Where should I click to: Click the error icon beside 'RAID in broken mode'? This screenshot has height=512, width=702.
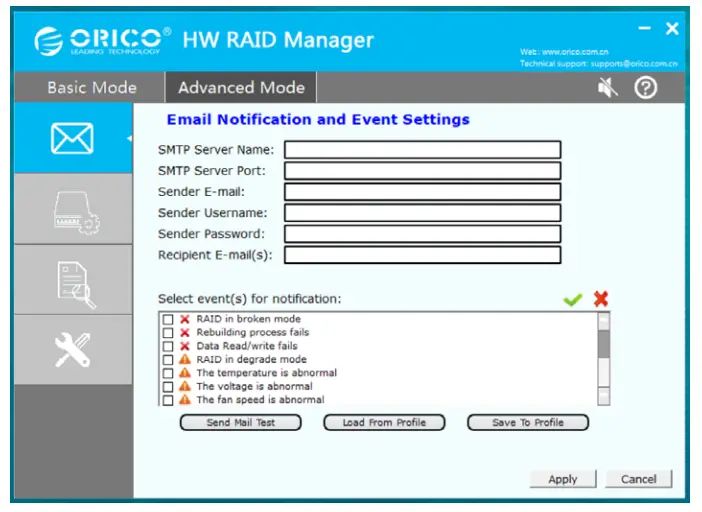pos(184,319)
